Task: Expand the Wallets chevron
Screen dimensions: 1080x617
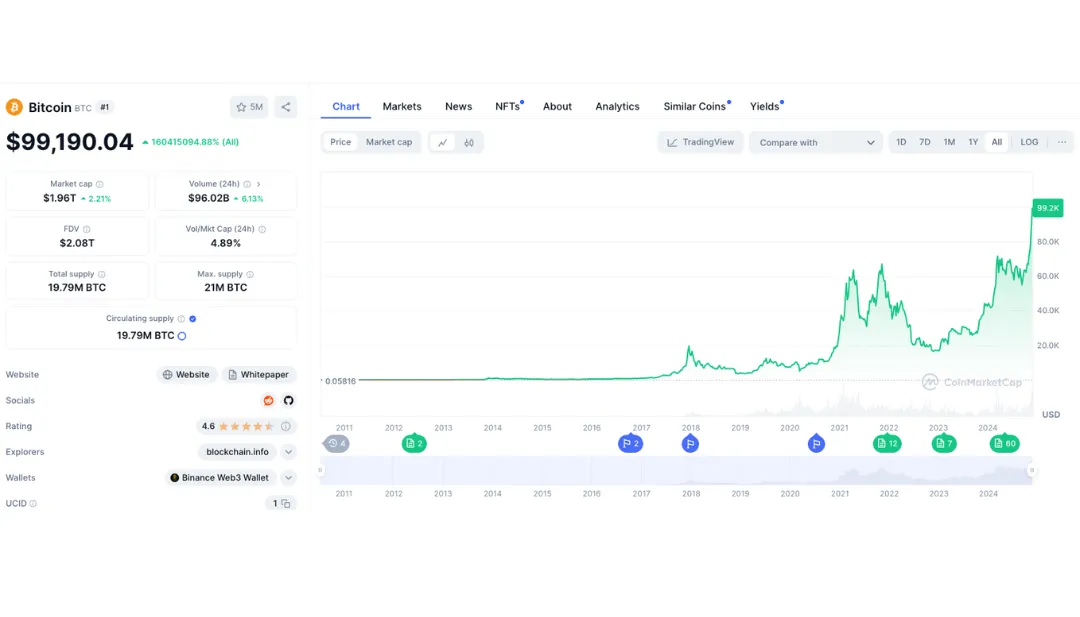Action: (289, 478)
